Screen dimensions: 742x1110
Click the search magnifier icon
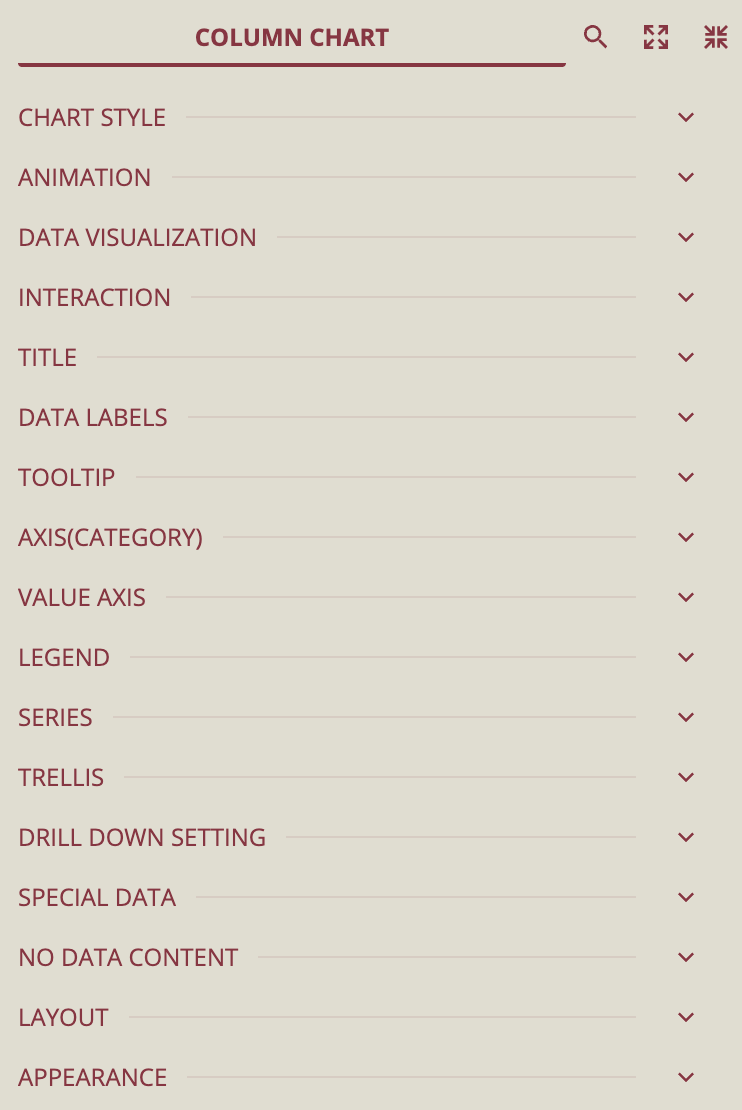(x=596, y=38)
